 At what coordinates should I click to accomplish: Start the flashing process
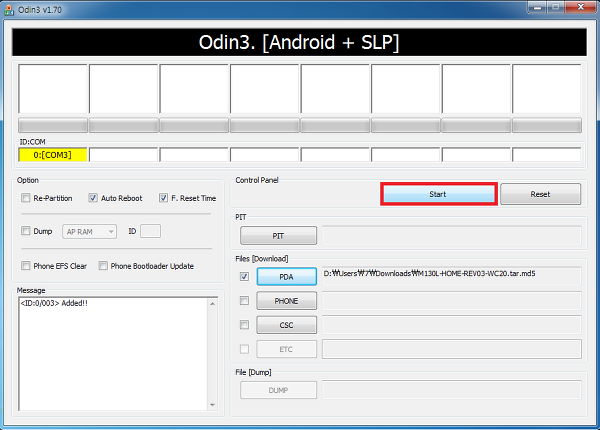439,194
